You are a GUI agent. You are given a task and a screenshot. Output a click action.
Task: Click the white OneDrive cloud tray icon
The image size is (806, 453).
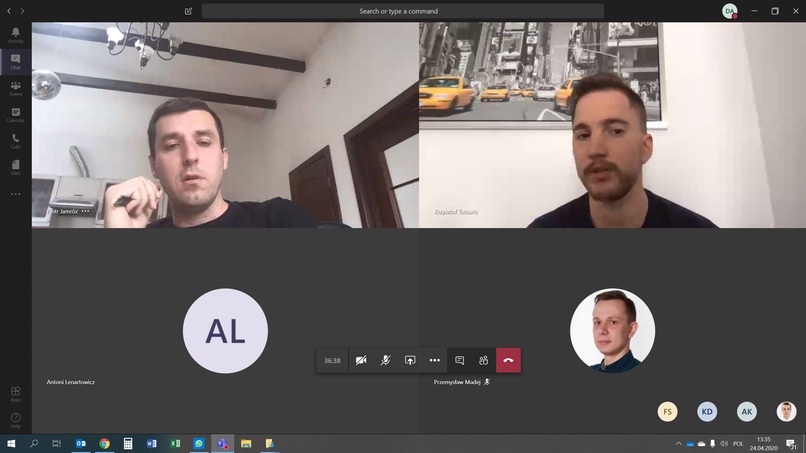pyautogui.click(x=701, y=444)
